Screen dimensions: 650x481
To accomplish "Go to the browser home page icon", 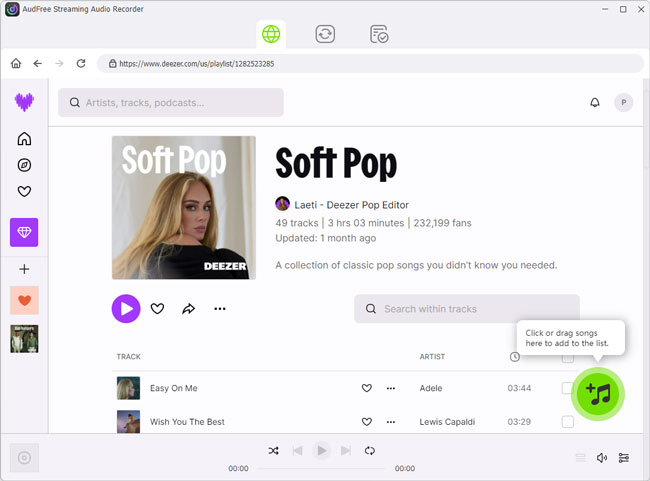I will [16, 63].
